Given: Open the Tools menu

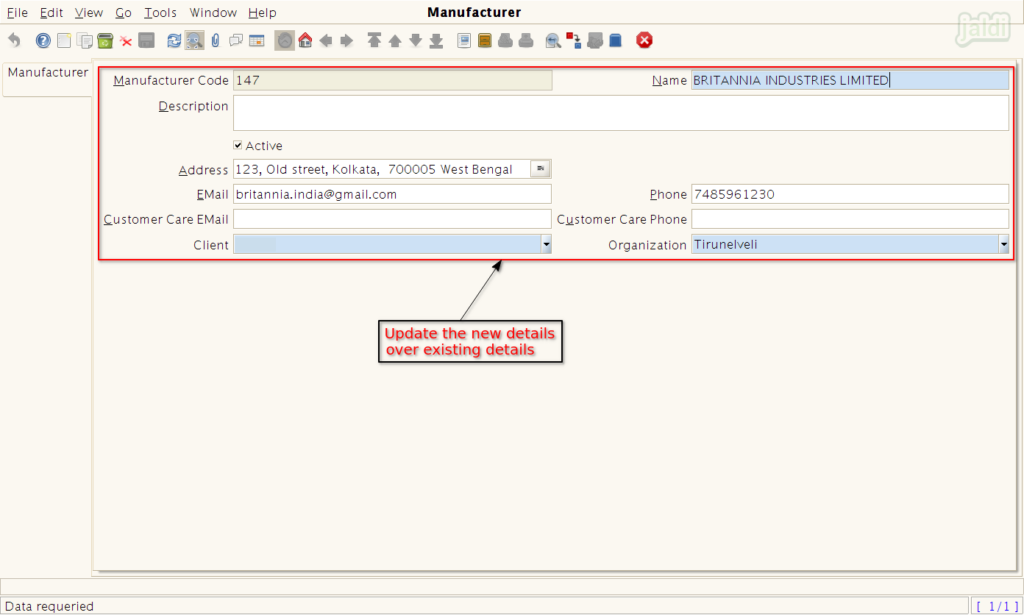Looking at the screenshot, I should click(x=161, y=12).
